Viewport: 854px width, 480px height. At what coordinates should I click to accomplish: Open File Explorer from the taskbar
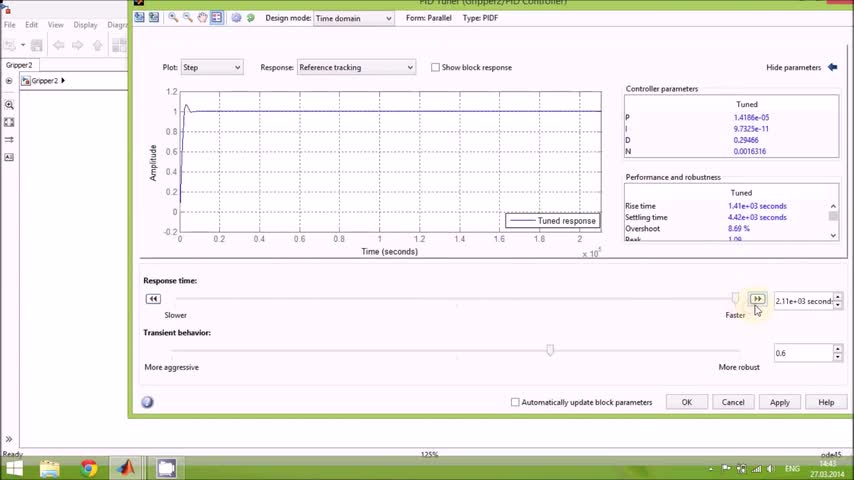coord(50,468)
